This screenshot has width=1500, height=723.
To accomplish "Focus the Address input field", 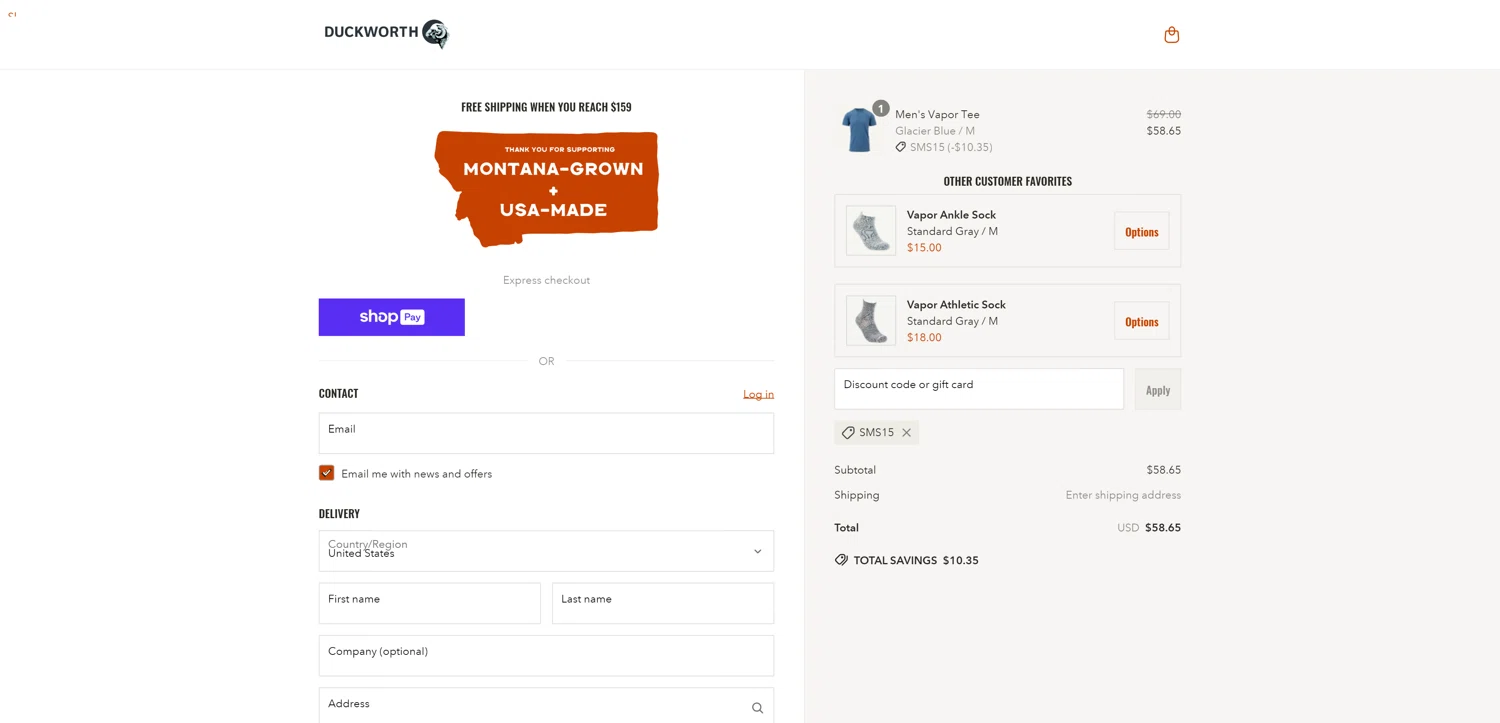I will point(546,705).
